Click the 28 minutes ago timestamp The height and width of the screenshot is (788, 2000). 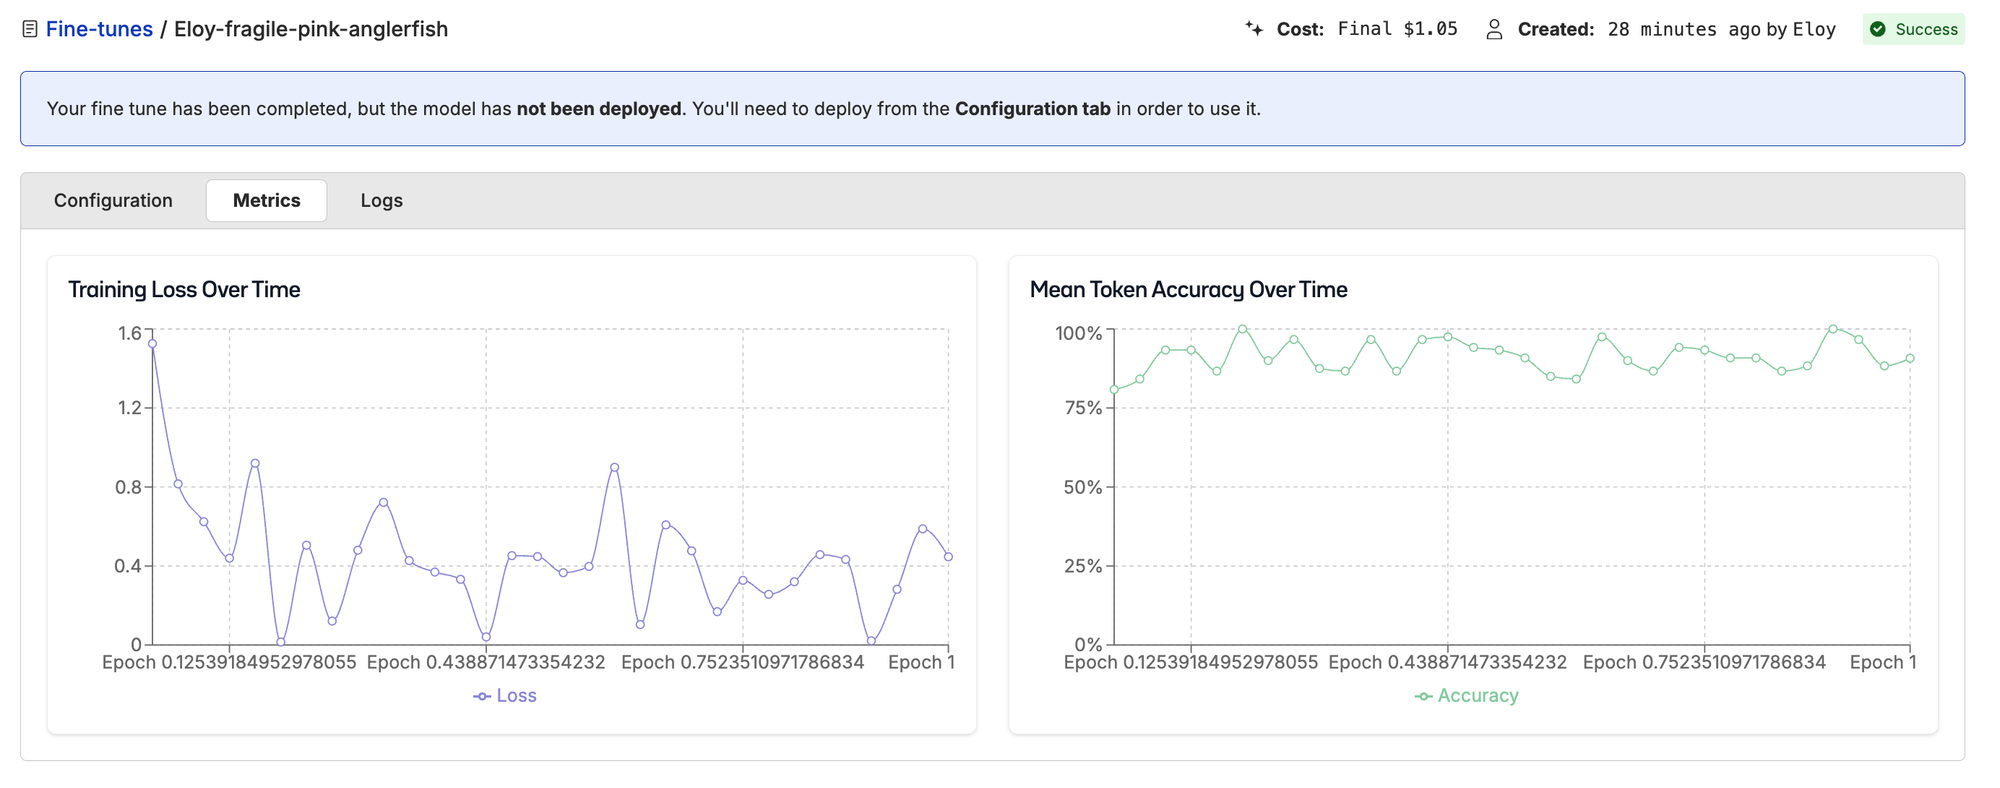tap(1683, 29)
